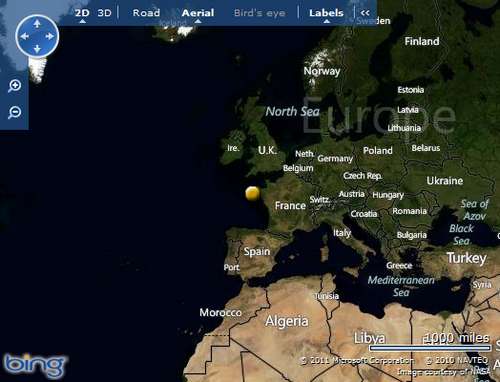
Task: Click the Czech Rep. label
Action: [x=363, y=176]
